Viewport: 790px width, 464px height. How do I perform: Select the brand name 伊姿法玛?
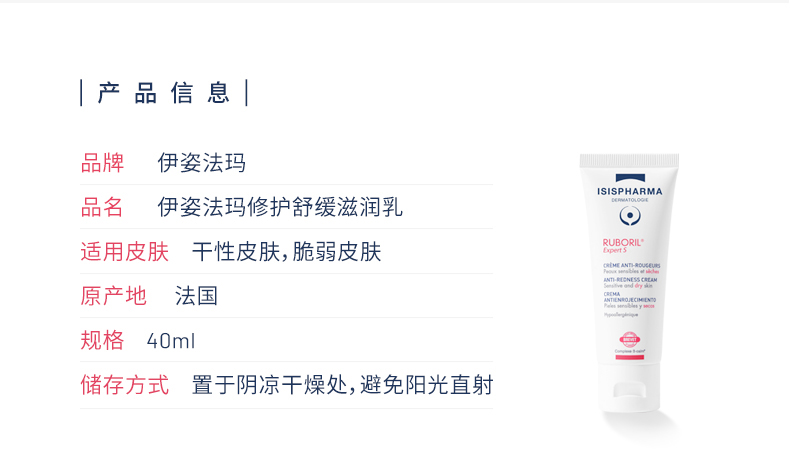pyautogui.click(x=202, y=163)
